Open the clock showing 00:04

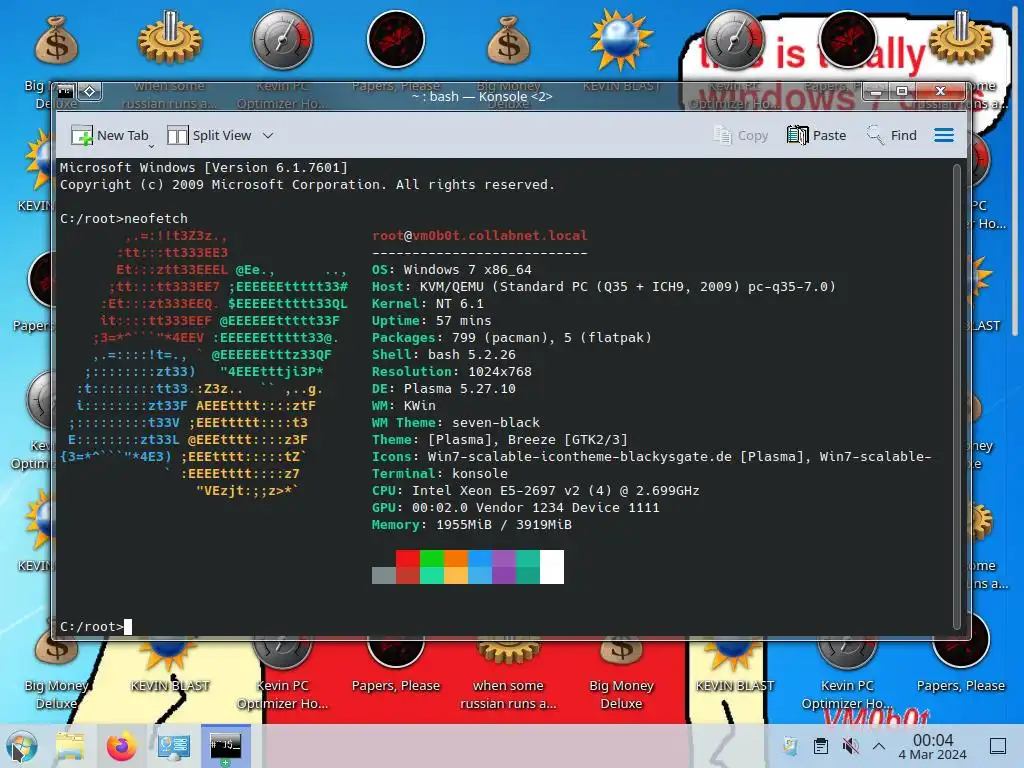pos(933,746)
